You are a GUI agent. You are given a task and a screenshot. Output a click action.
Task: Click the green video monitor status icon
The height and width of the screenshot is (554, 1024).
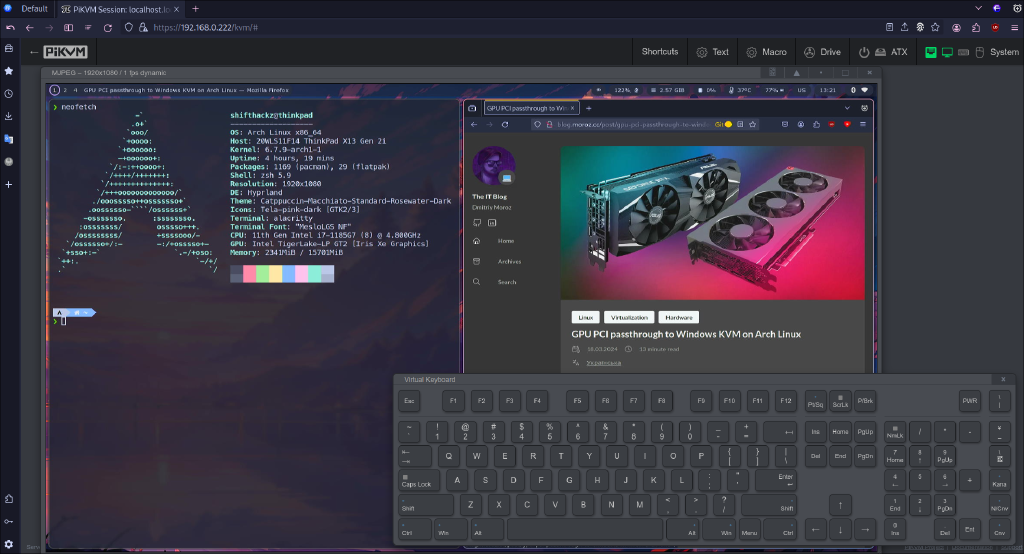click(947, 52)
